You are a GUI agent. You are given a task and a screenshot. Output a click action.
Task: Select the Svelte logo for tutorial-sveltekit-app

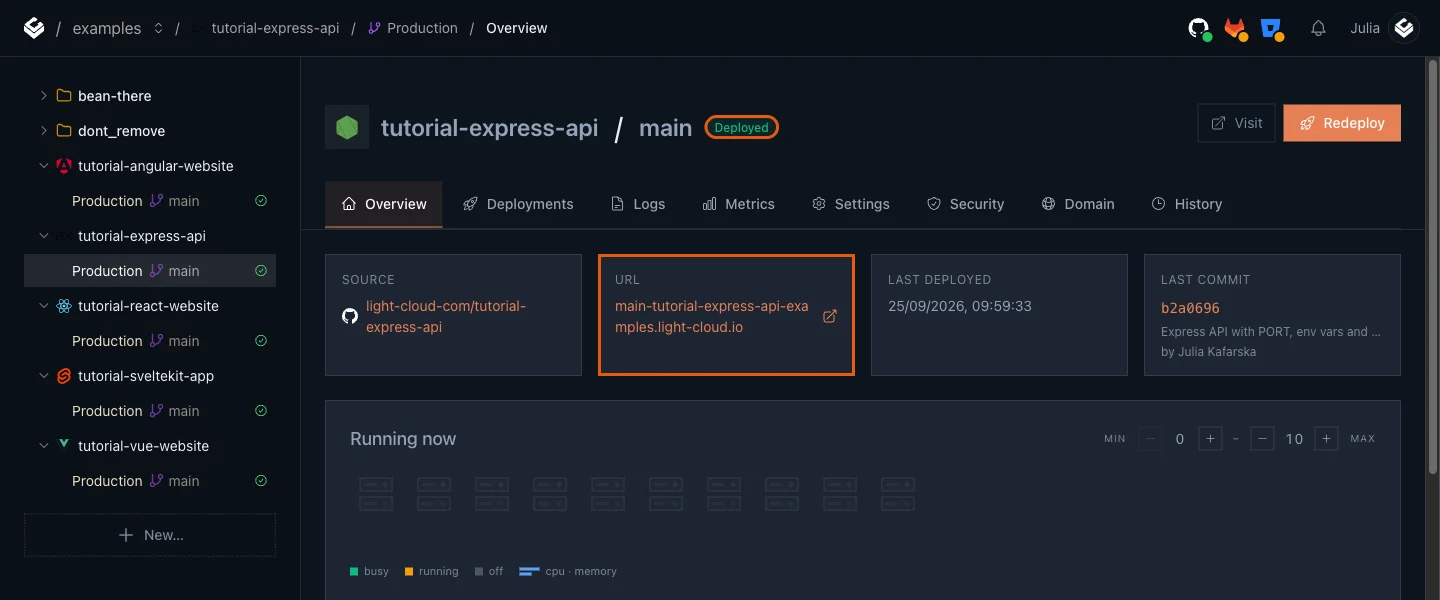[x=64, y=376]
